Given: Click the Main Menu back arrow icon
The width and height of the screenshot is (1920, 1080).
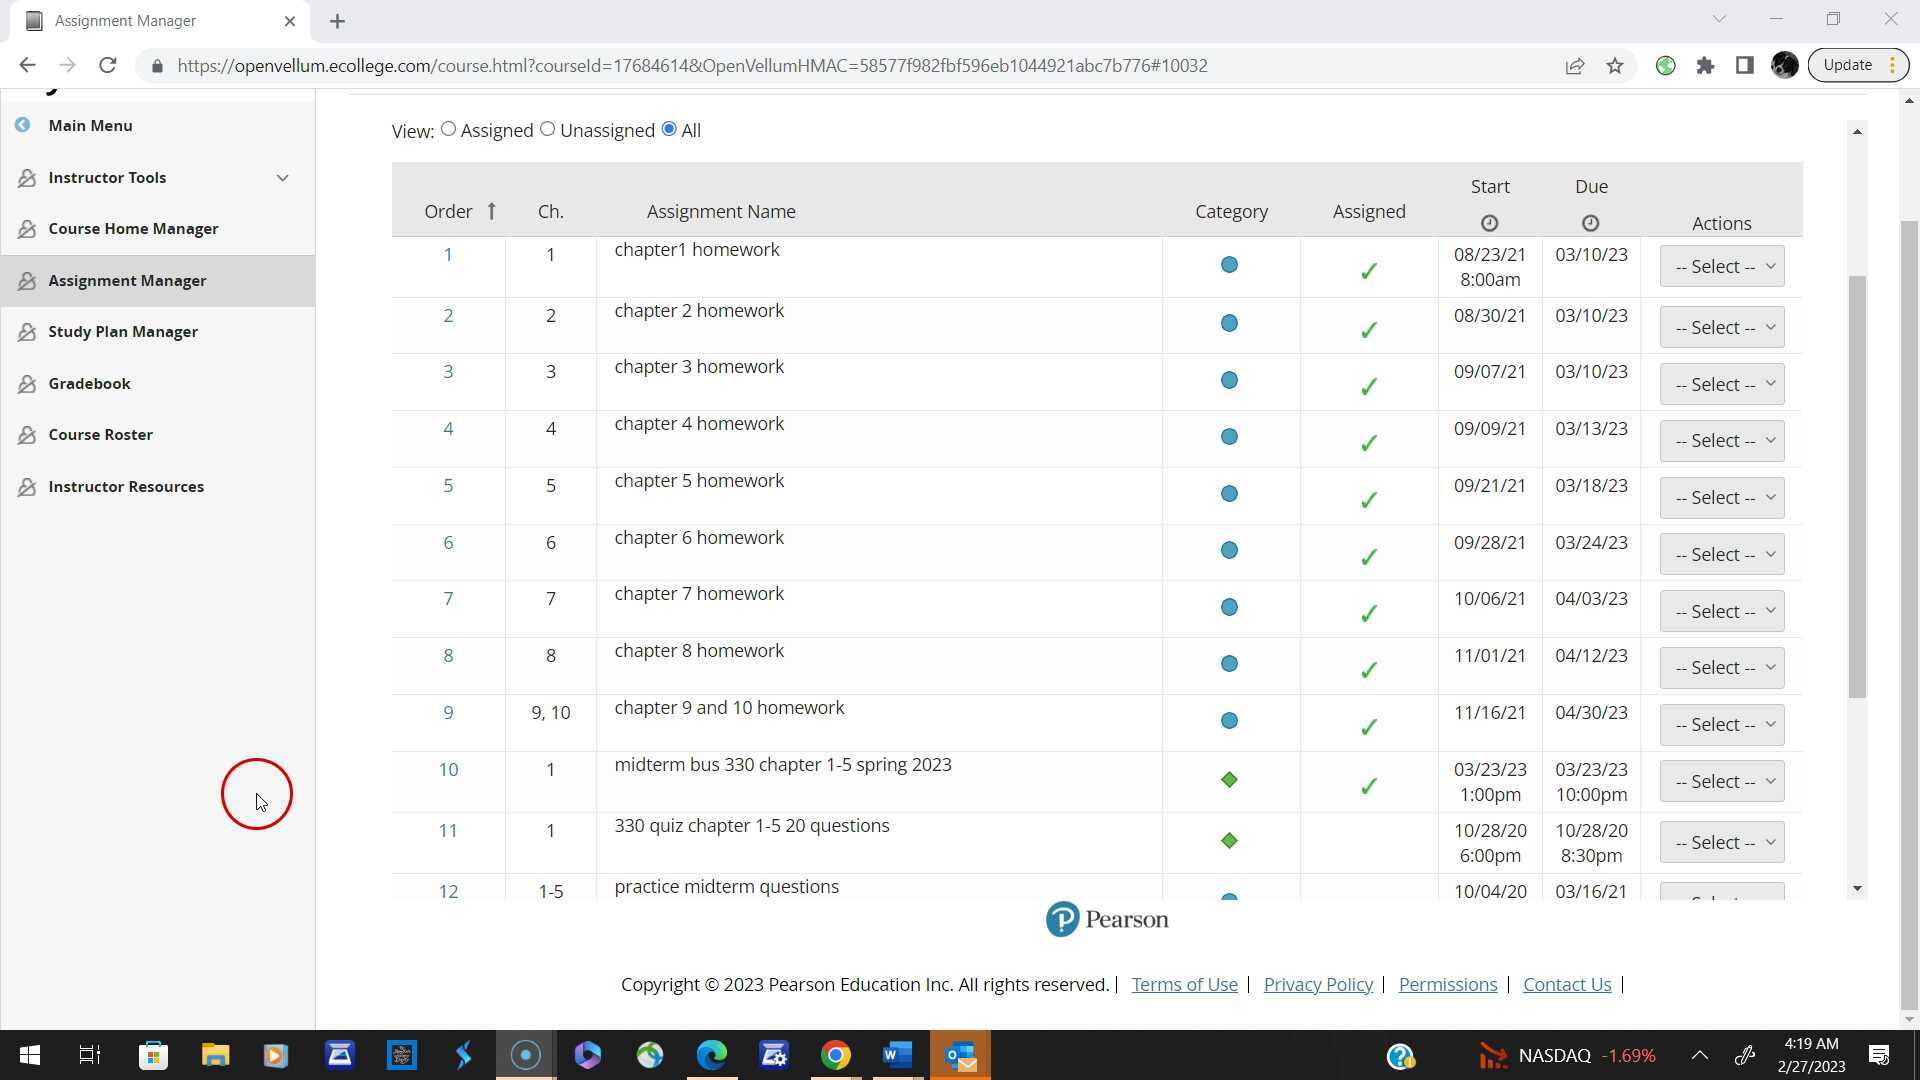Looking at the screenshot, I should [22, 125].
